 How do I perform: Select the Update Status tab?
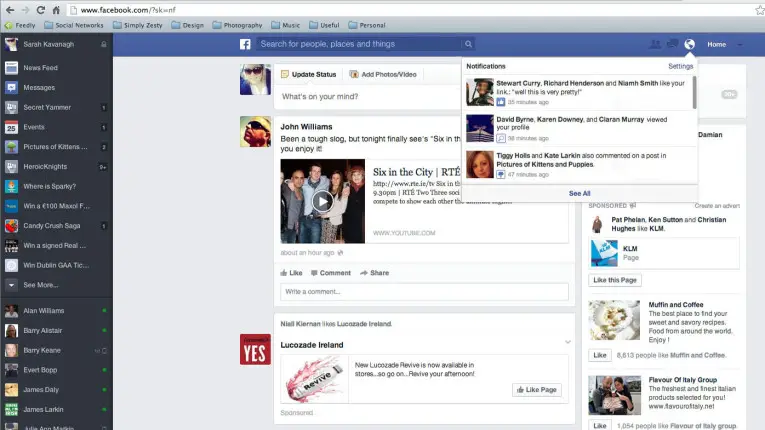(309, 74)
